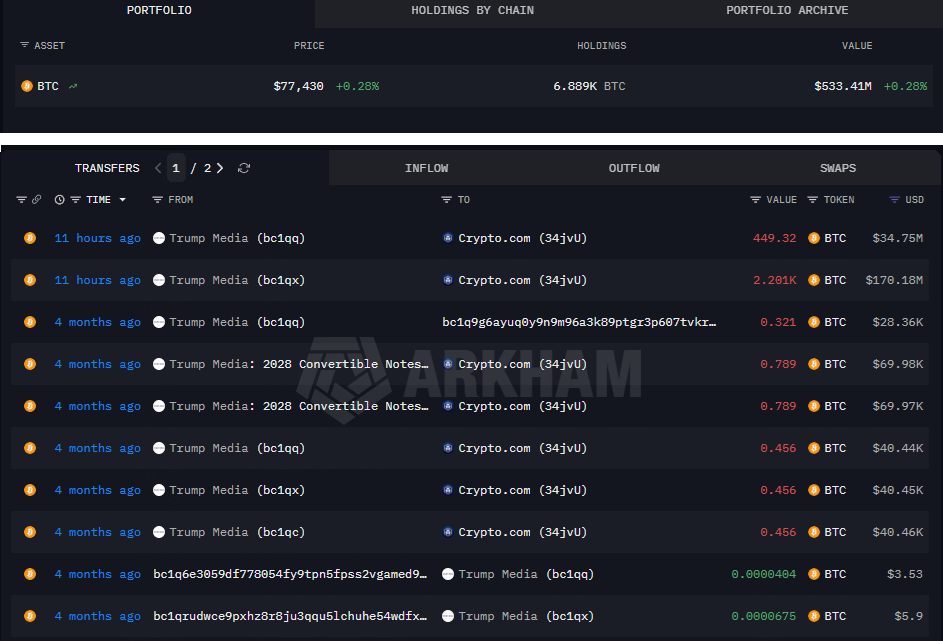The width and height of the screenshot is (943, 641).
Task: Go to next transfers page arrow
Action: [220, 168]
